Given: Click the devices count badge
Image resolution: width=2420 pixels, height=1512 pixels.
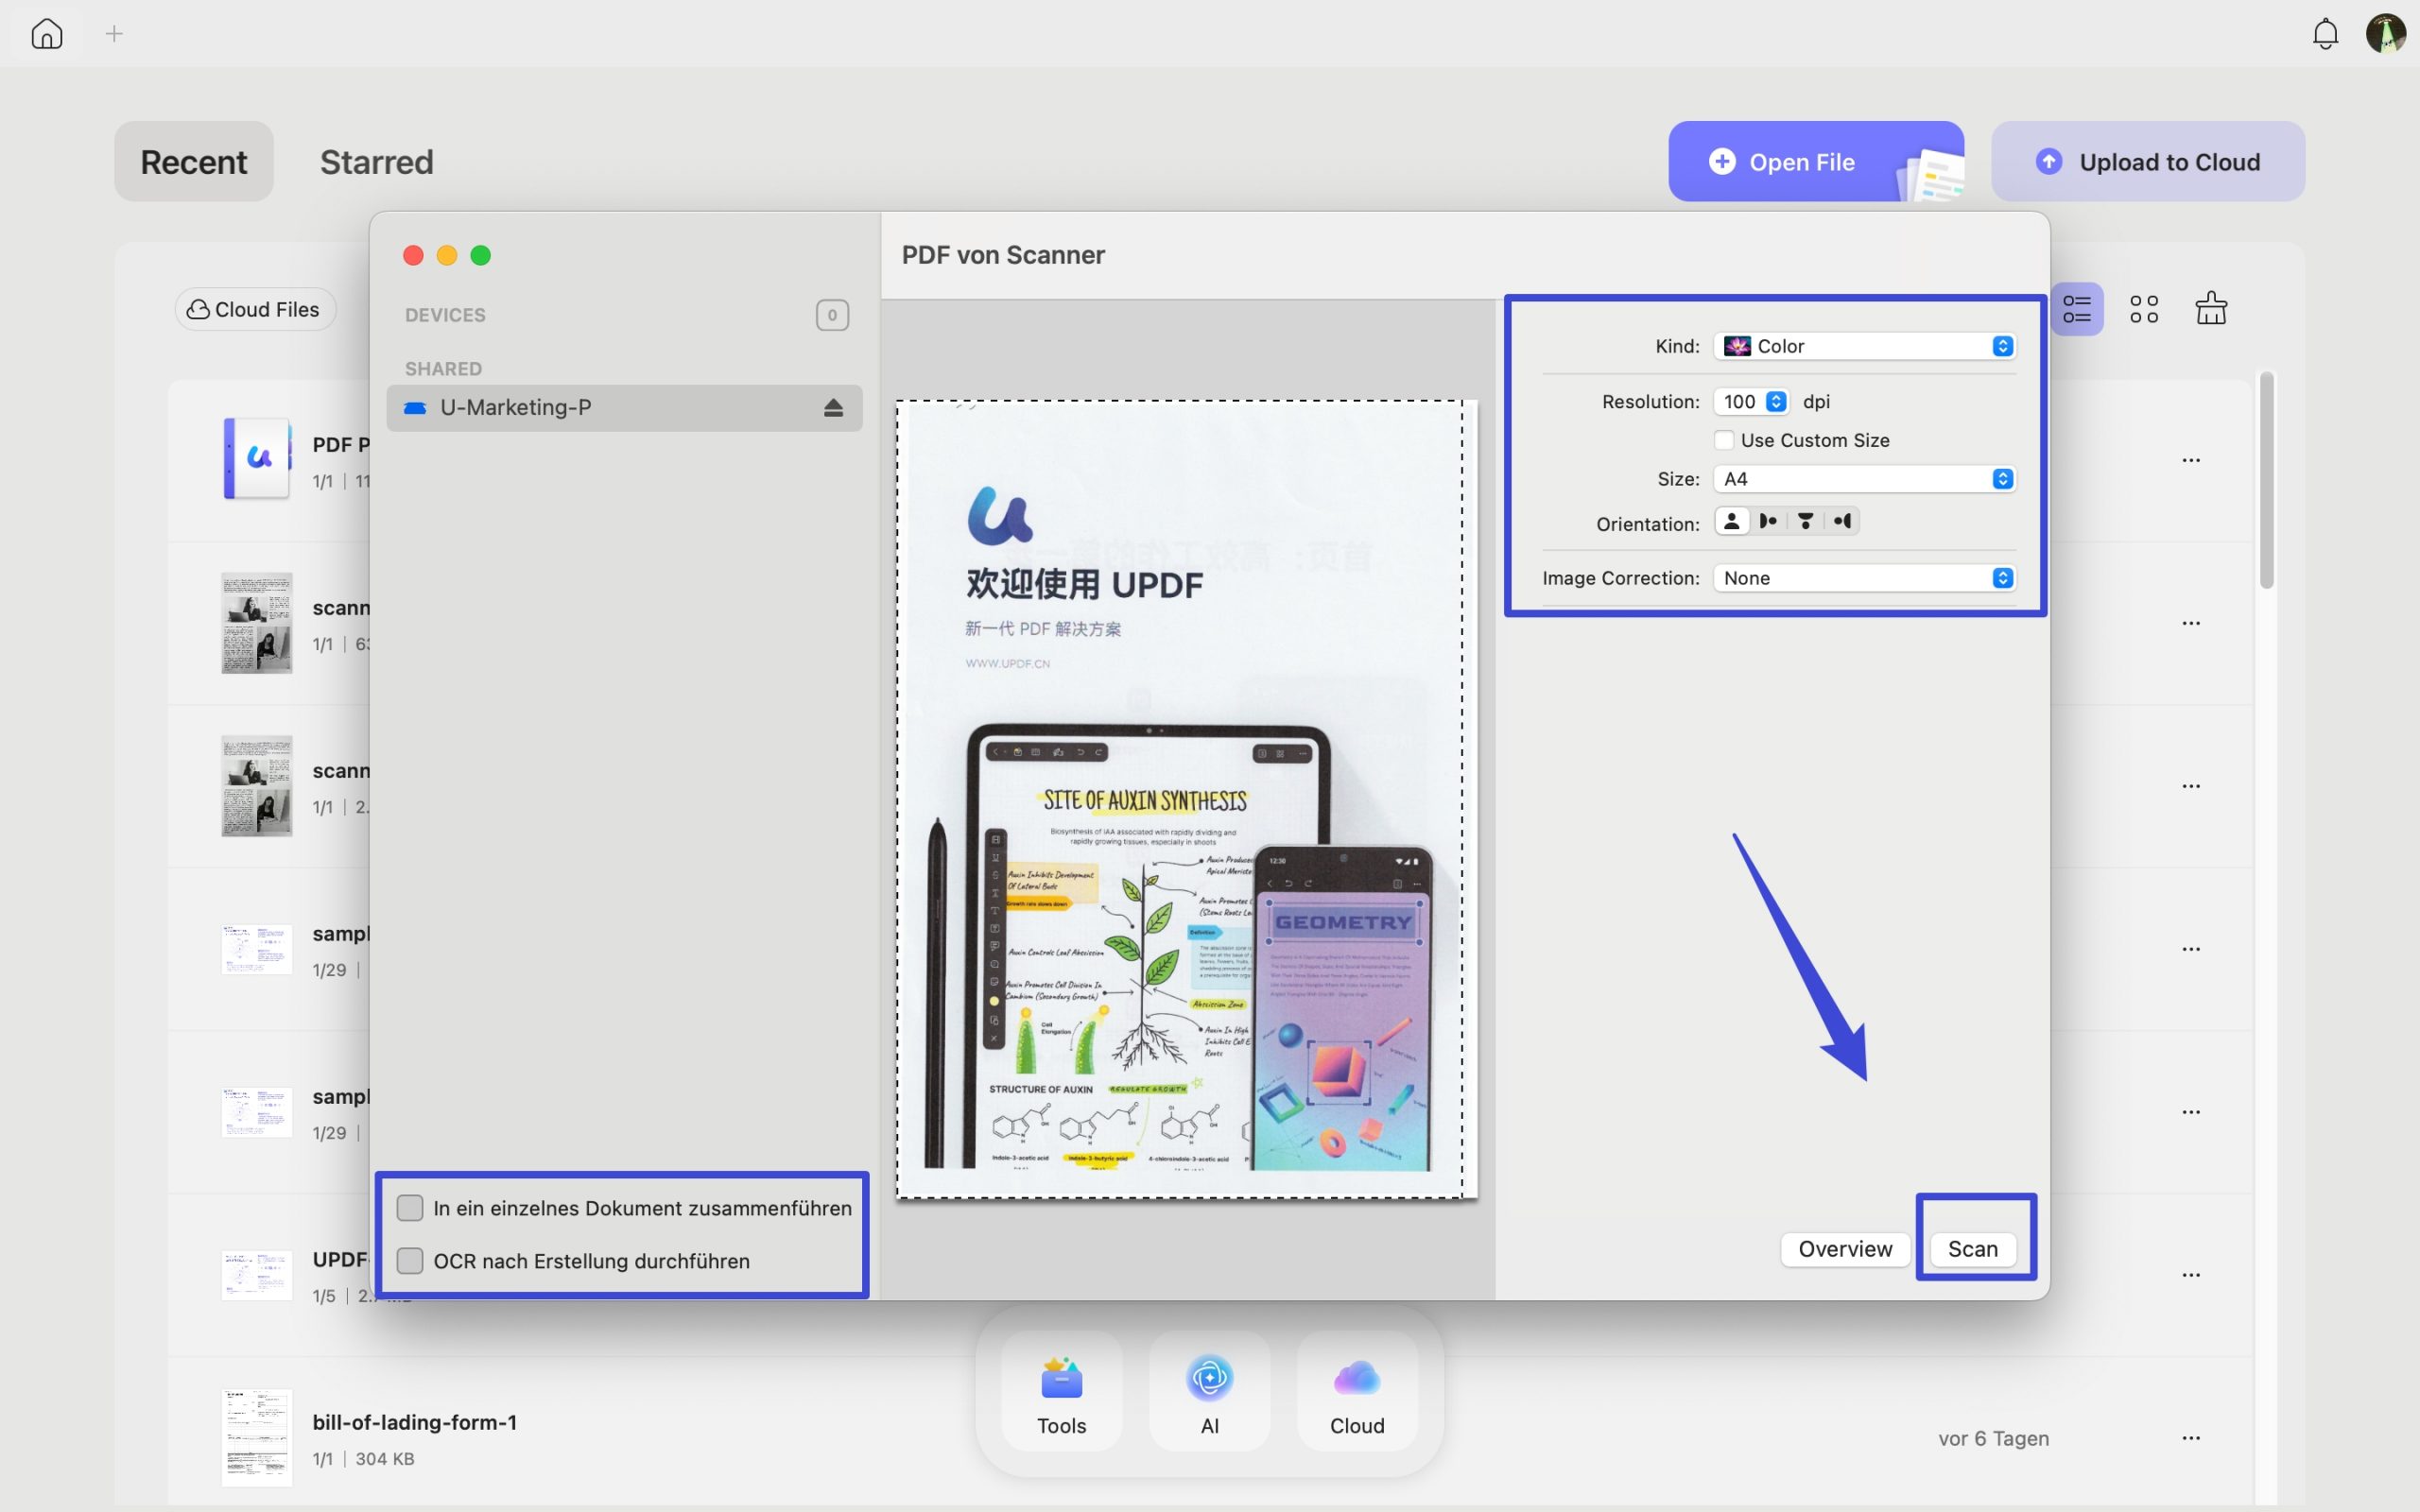Looking at the screenshot, I should [832, 315].
